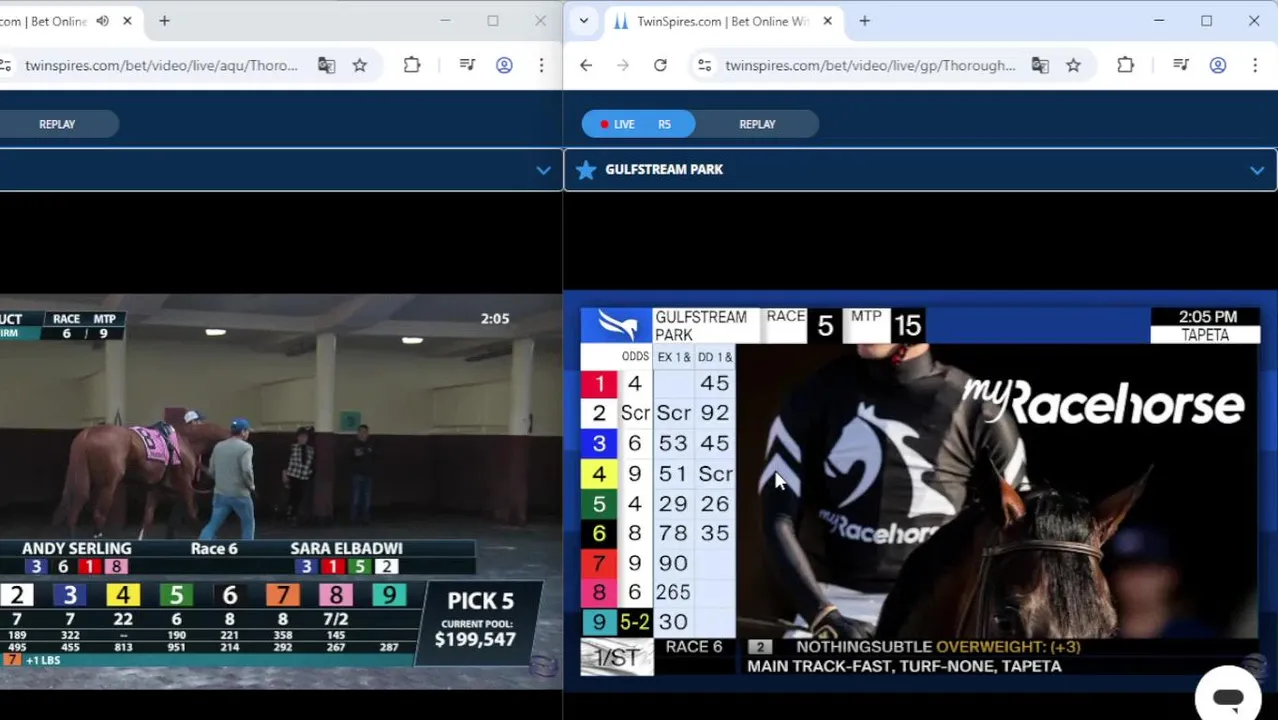Image resolution: width=1278 pixels, height=720 pixels.
Task: Open translate icon in right window address bar
Action: pos(1040,65)
